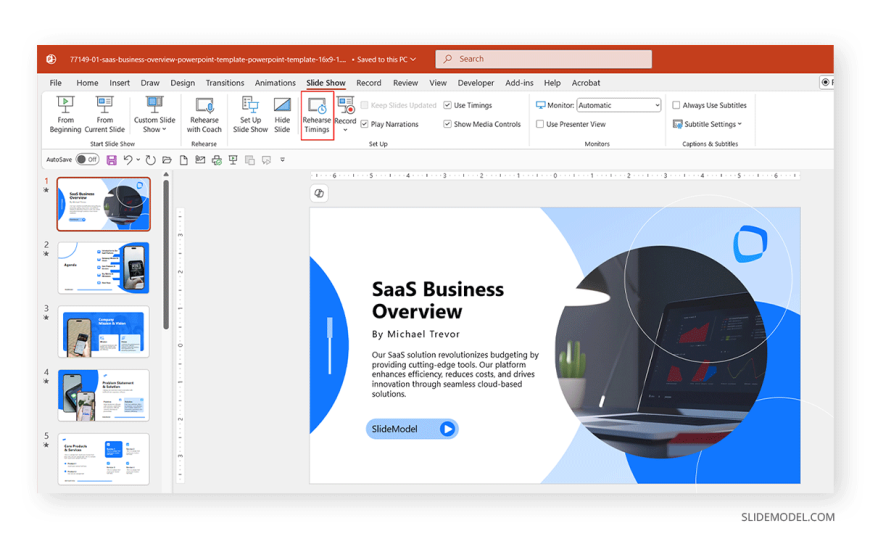Select slide 5 thumbnail
870x539 pixels.
click(x=104, y=459)
